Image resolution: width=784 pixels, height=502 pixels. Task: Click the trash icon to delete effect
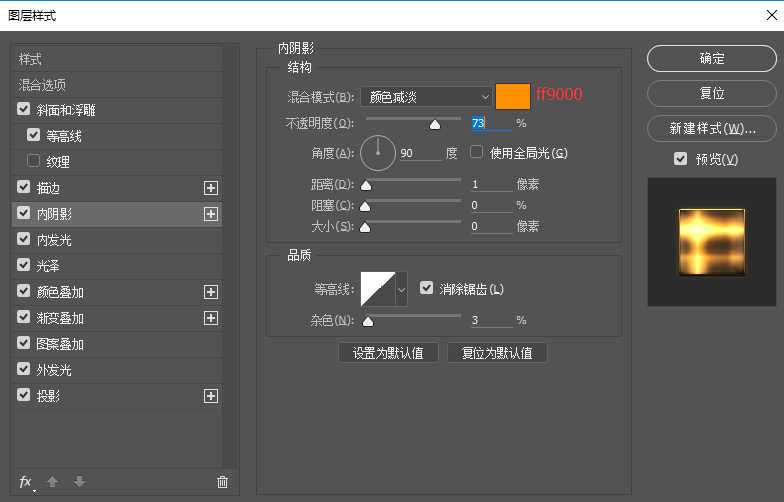222,482
